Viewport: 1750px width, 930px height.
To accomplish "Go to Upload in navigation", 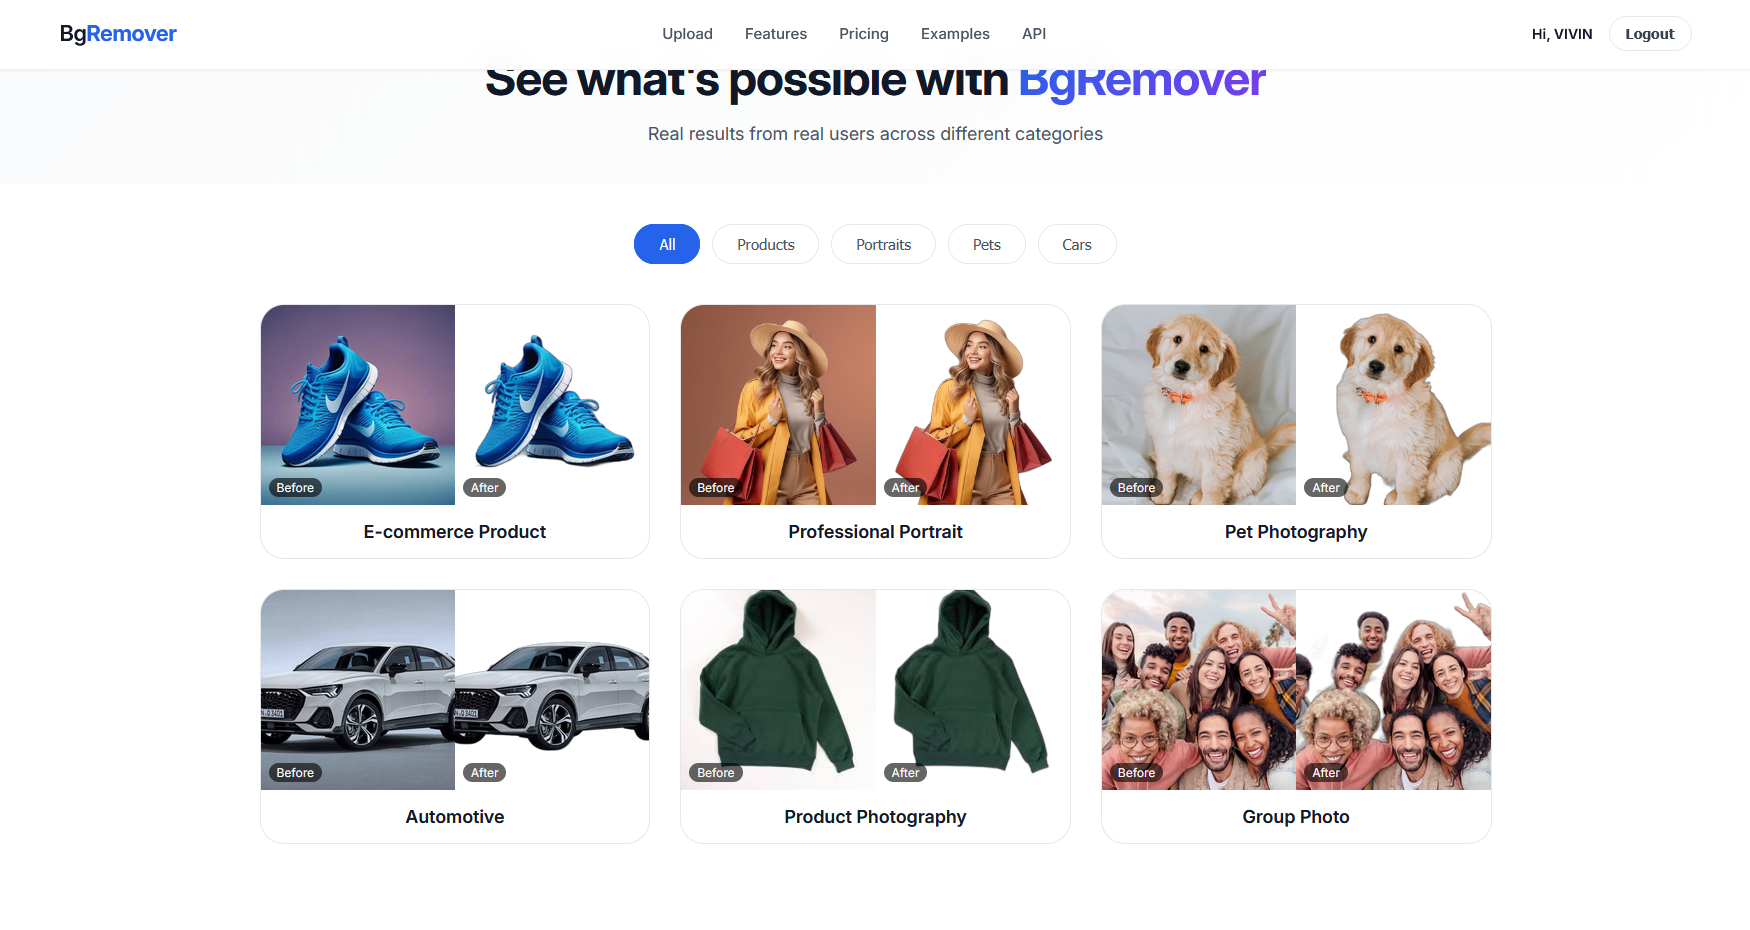I will coord(687,34).
